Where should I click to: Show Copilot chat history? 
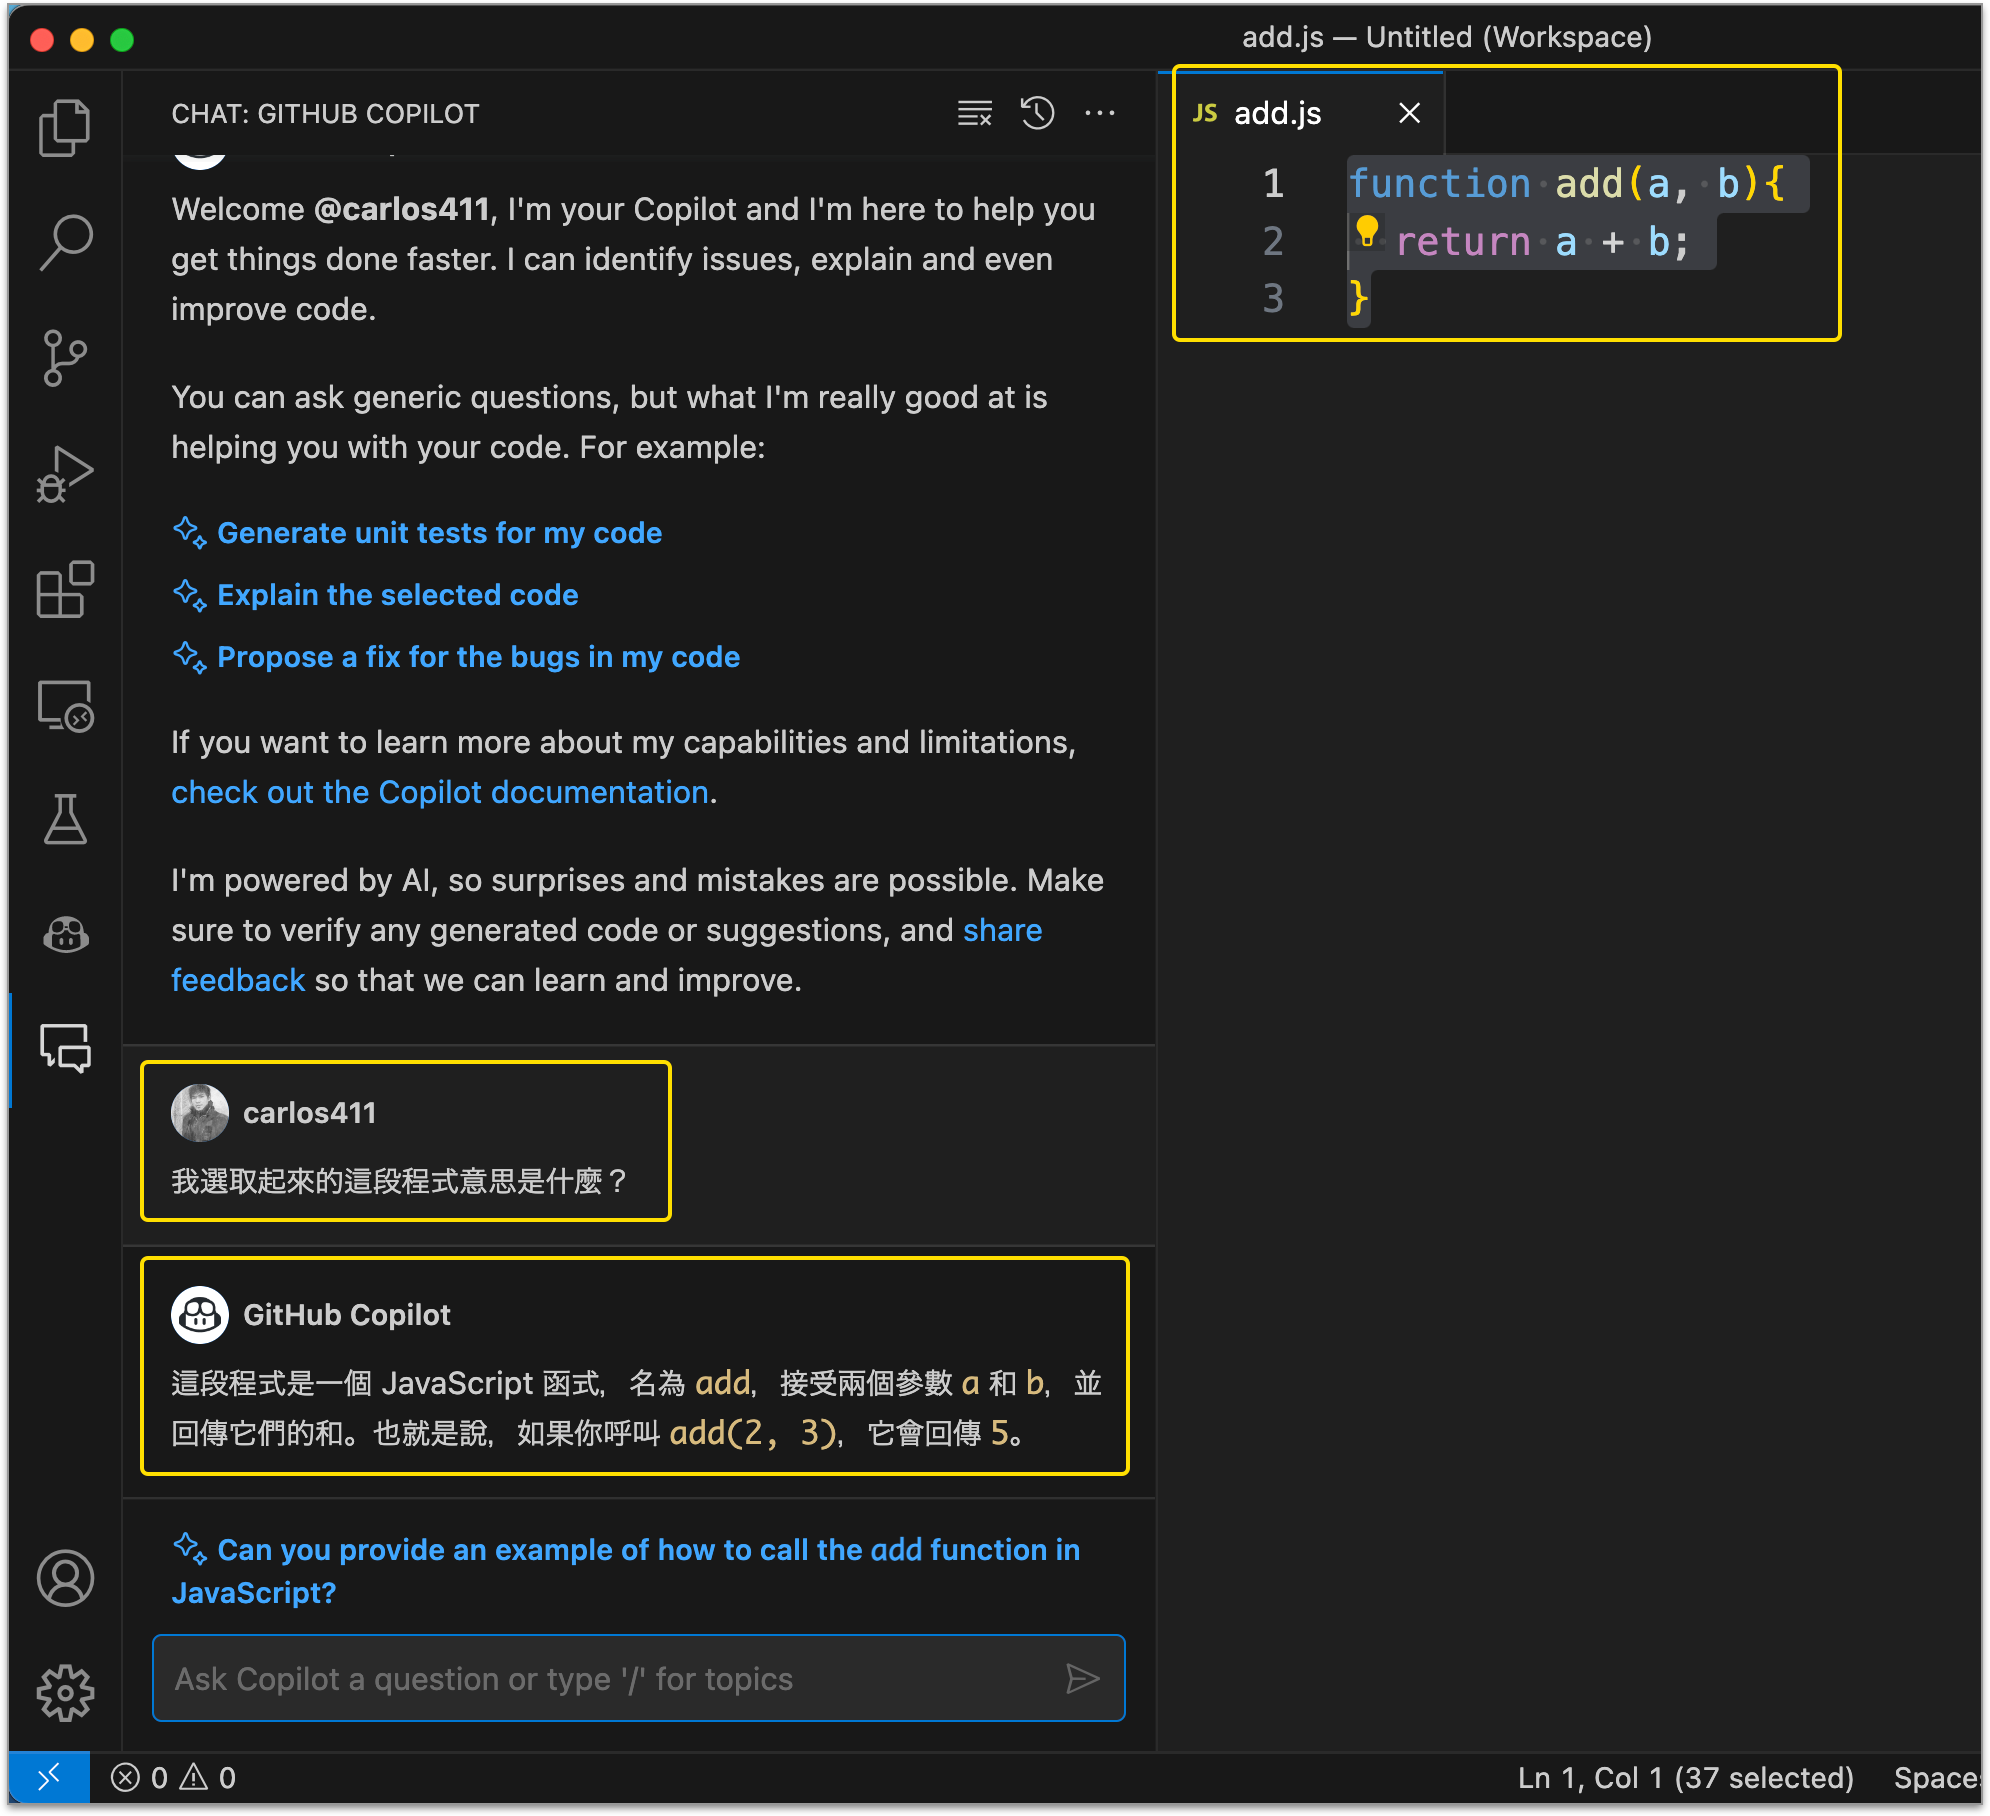pos(1037,113)
